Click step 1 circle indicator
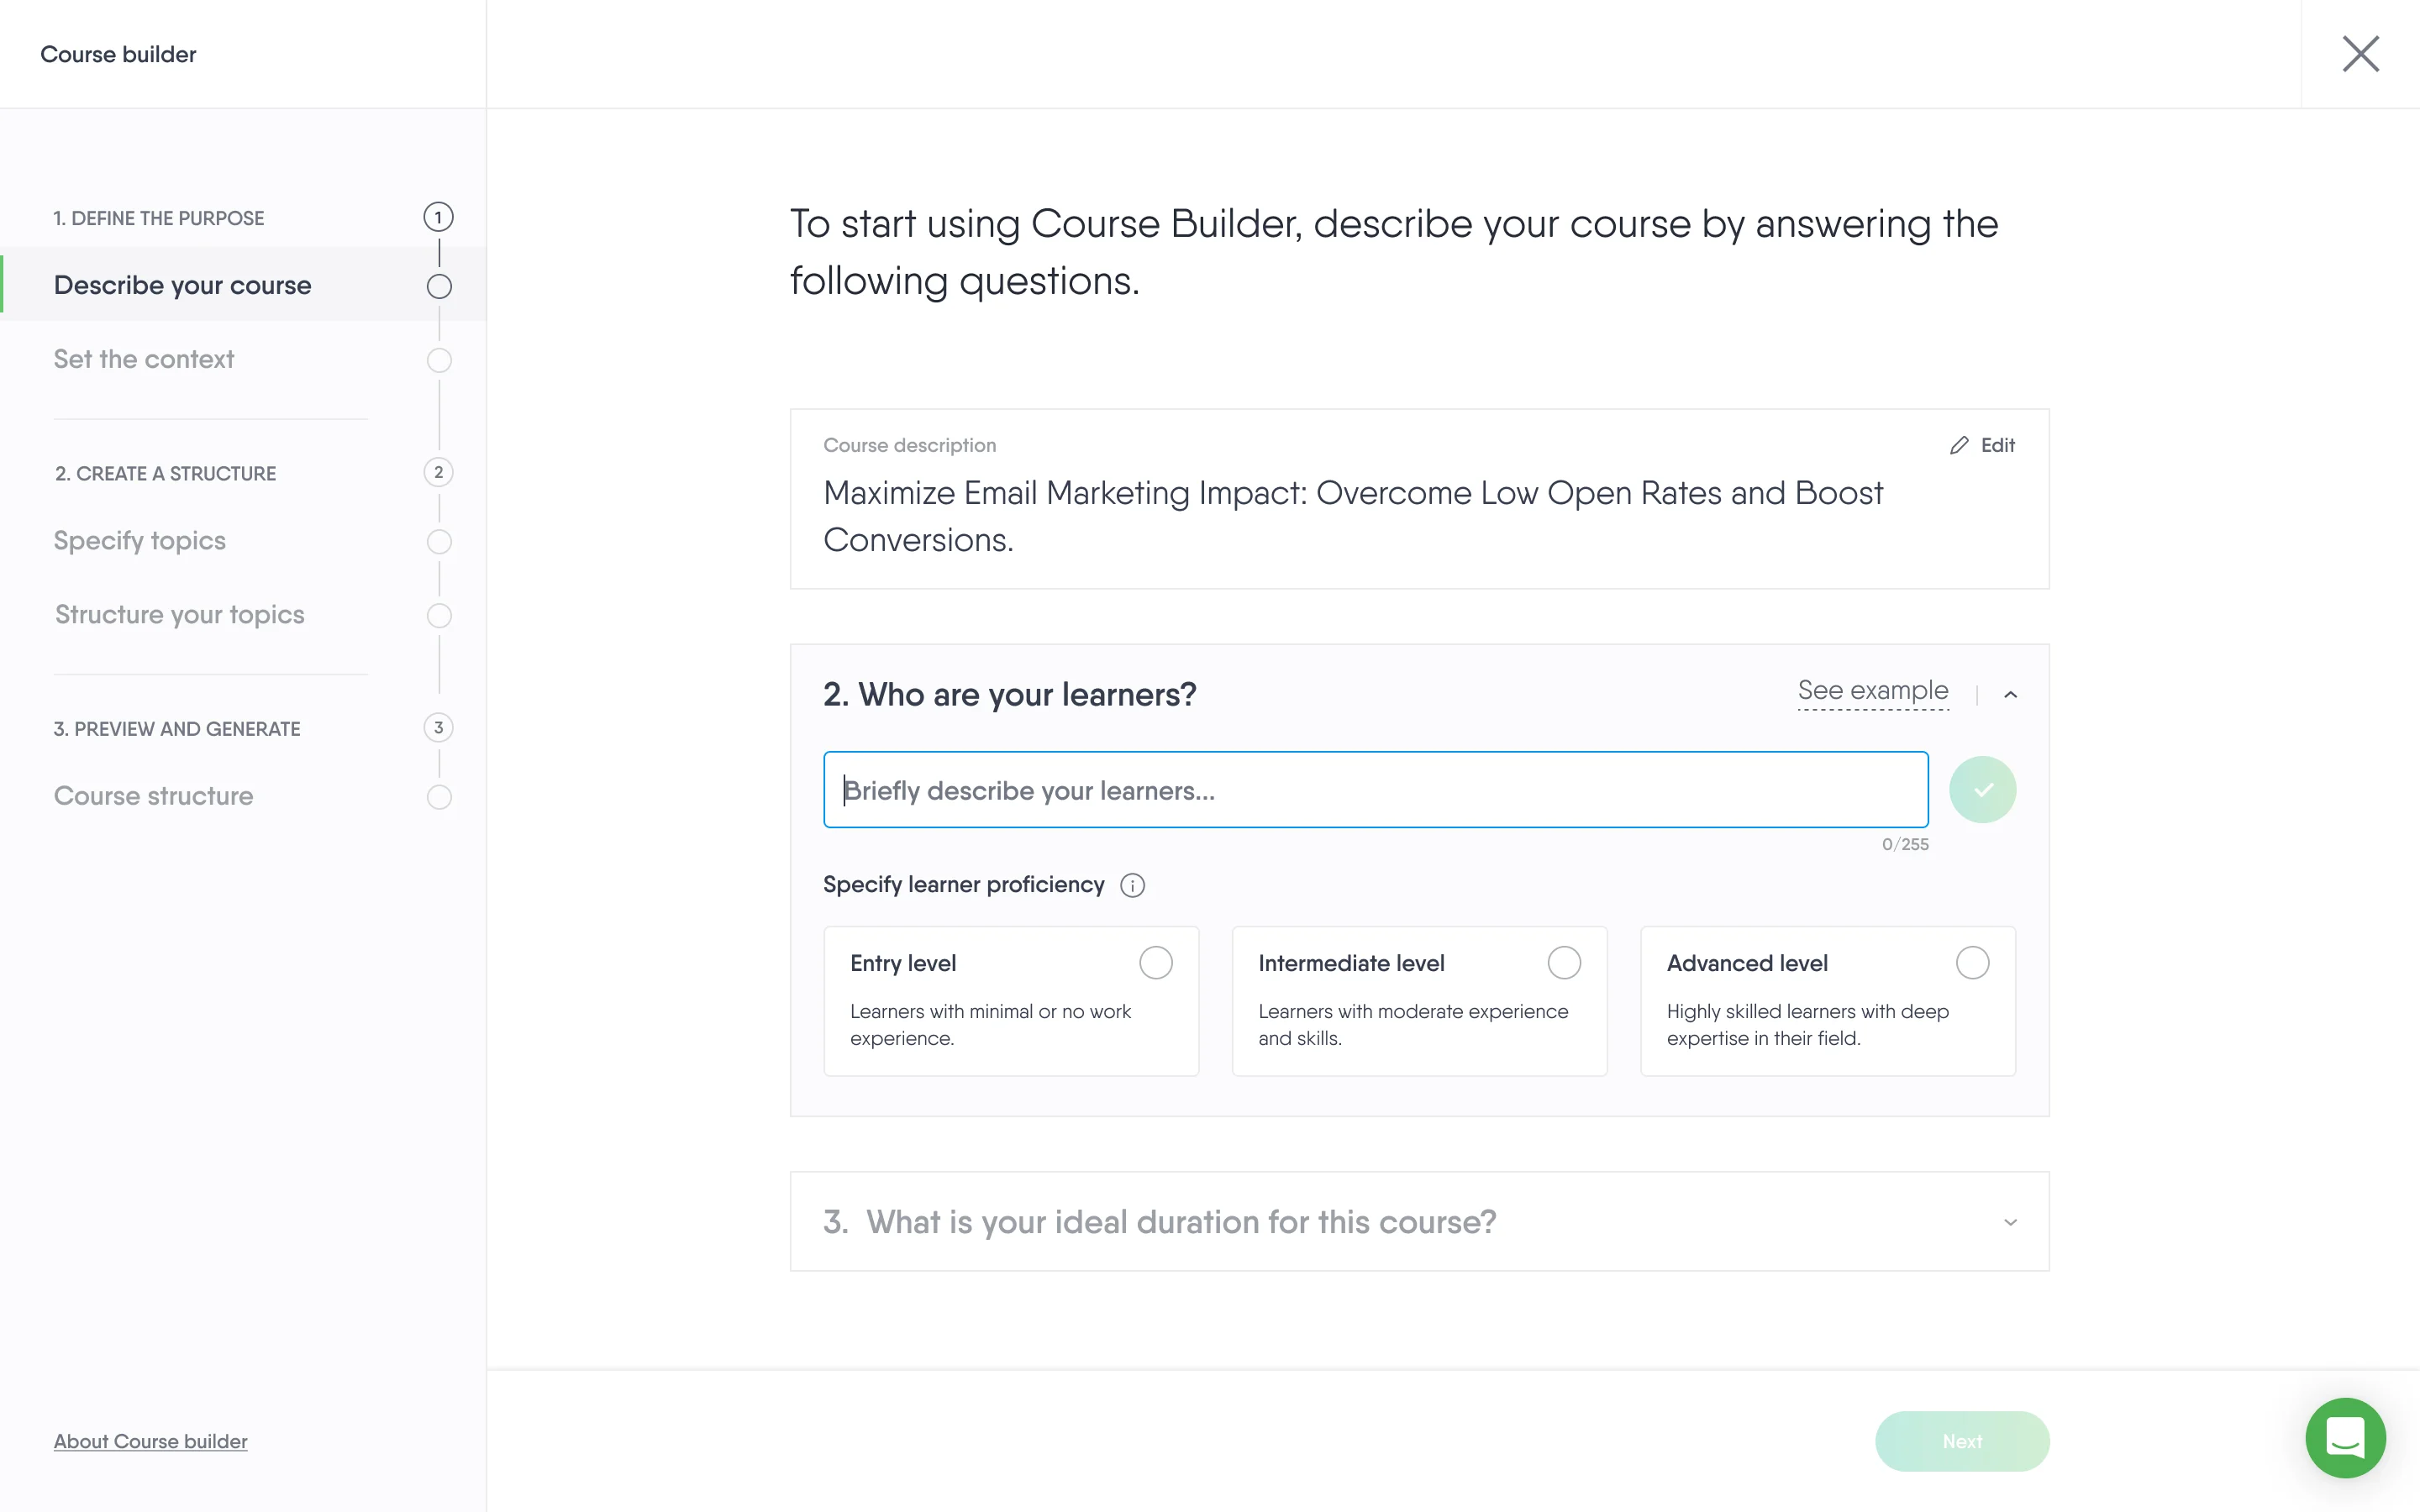 click(x=438, y=217)
